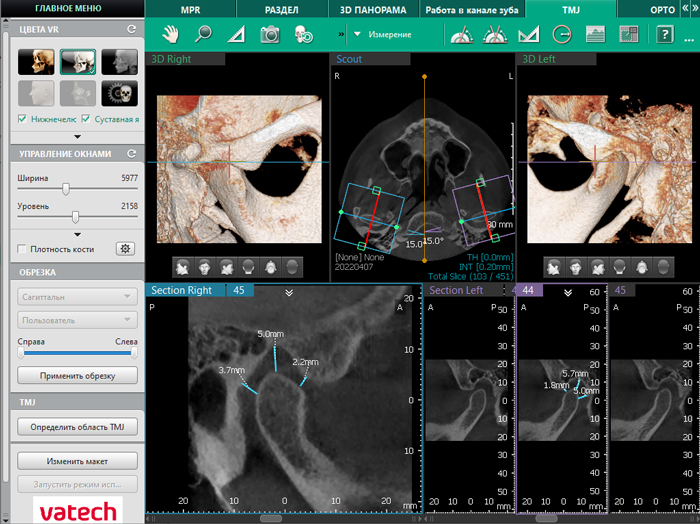The width and height of the screenshot is (700, 524).
Task: Click the Определить область TMJ button
Action: [77, 427]
